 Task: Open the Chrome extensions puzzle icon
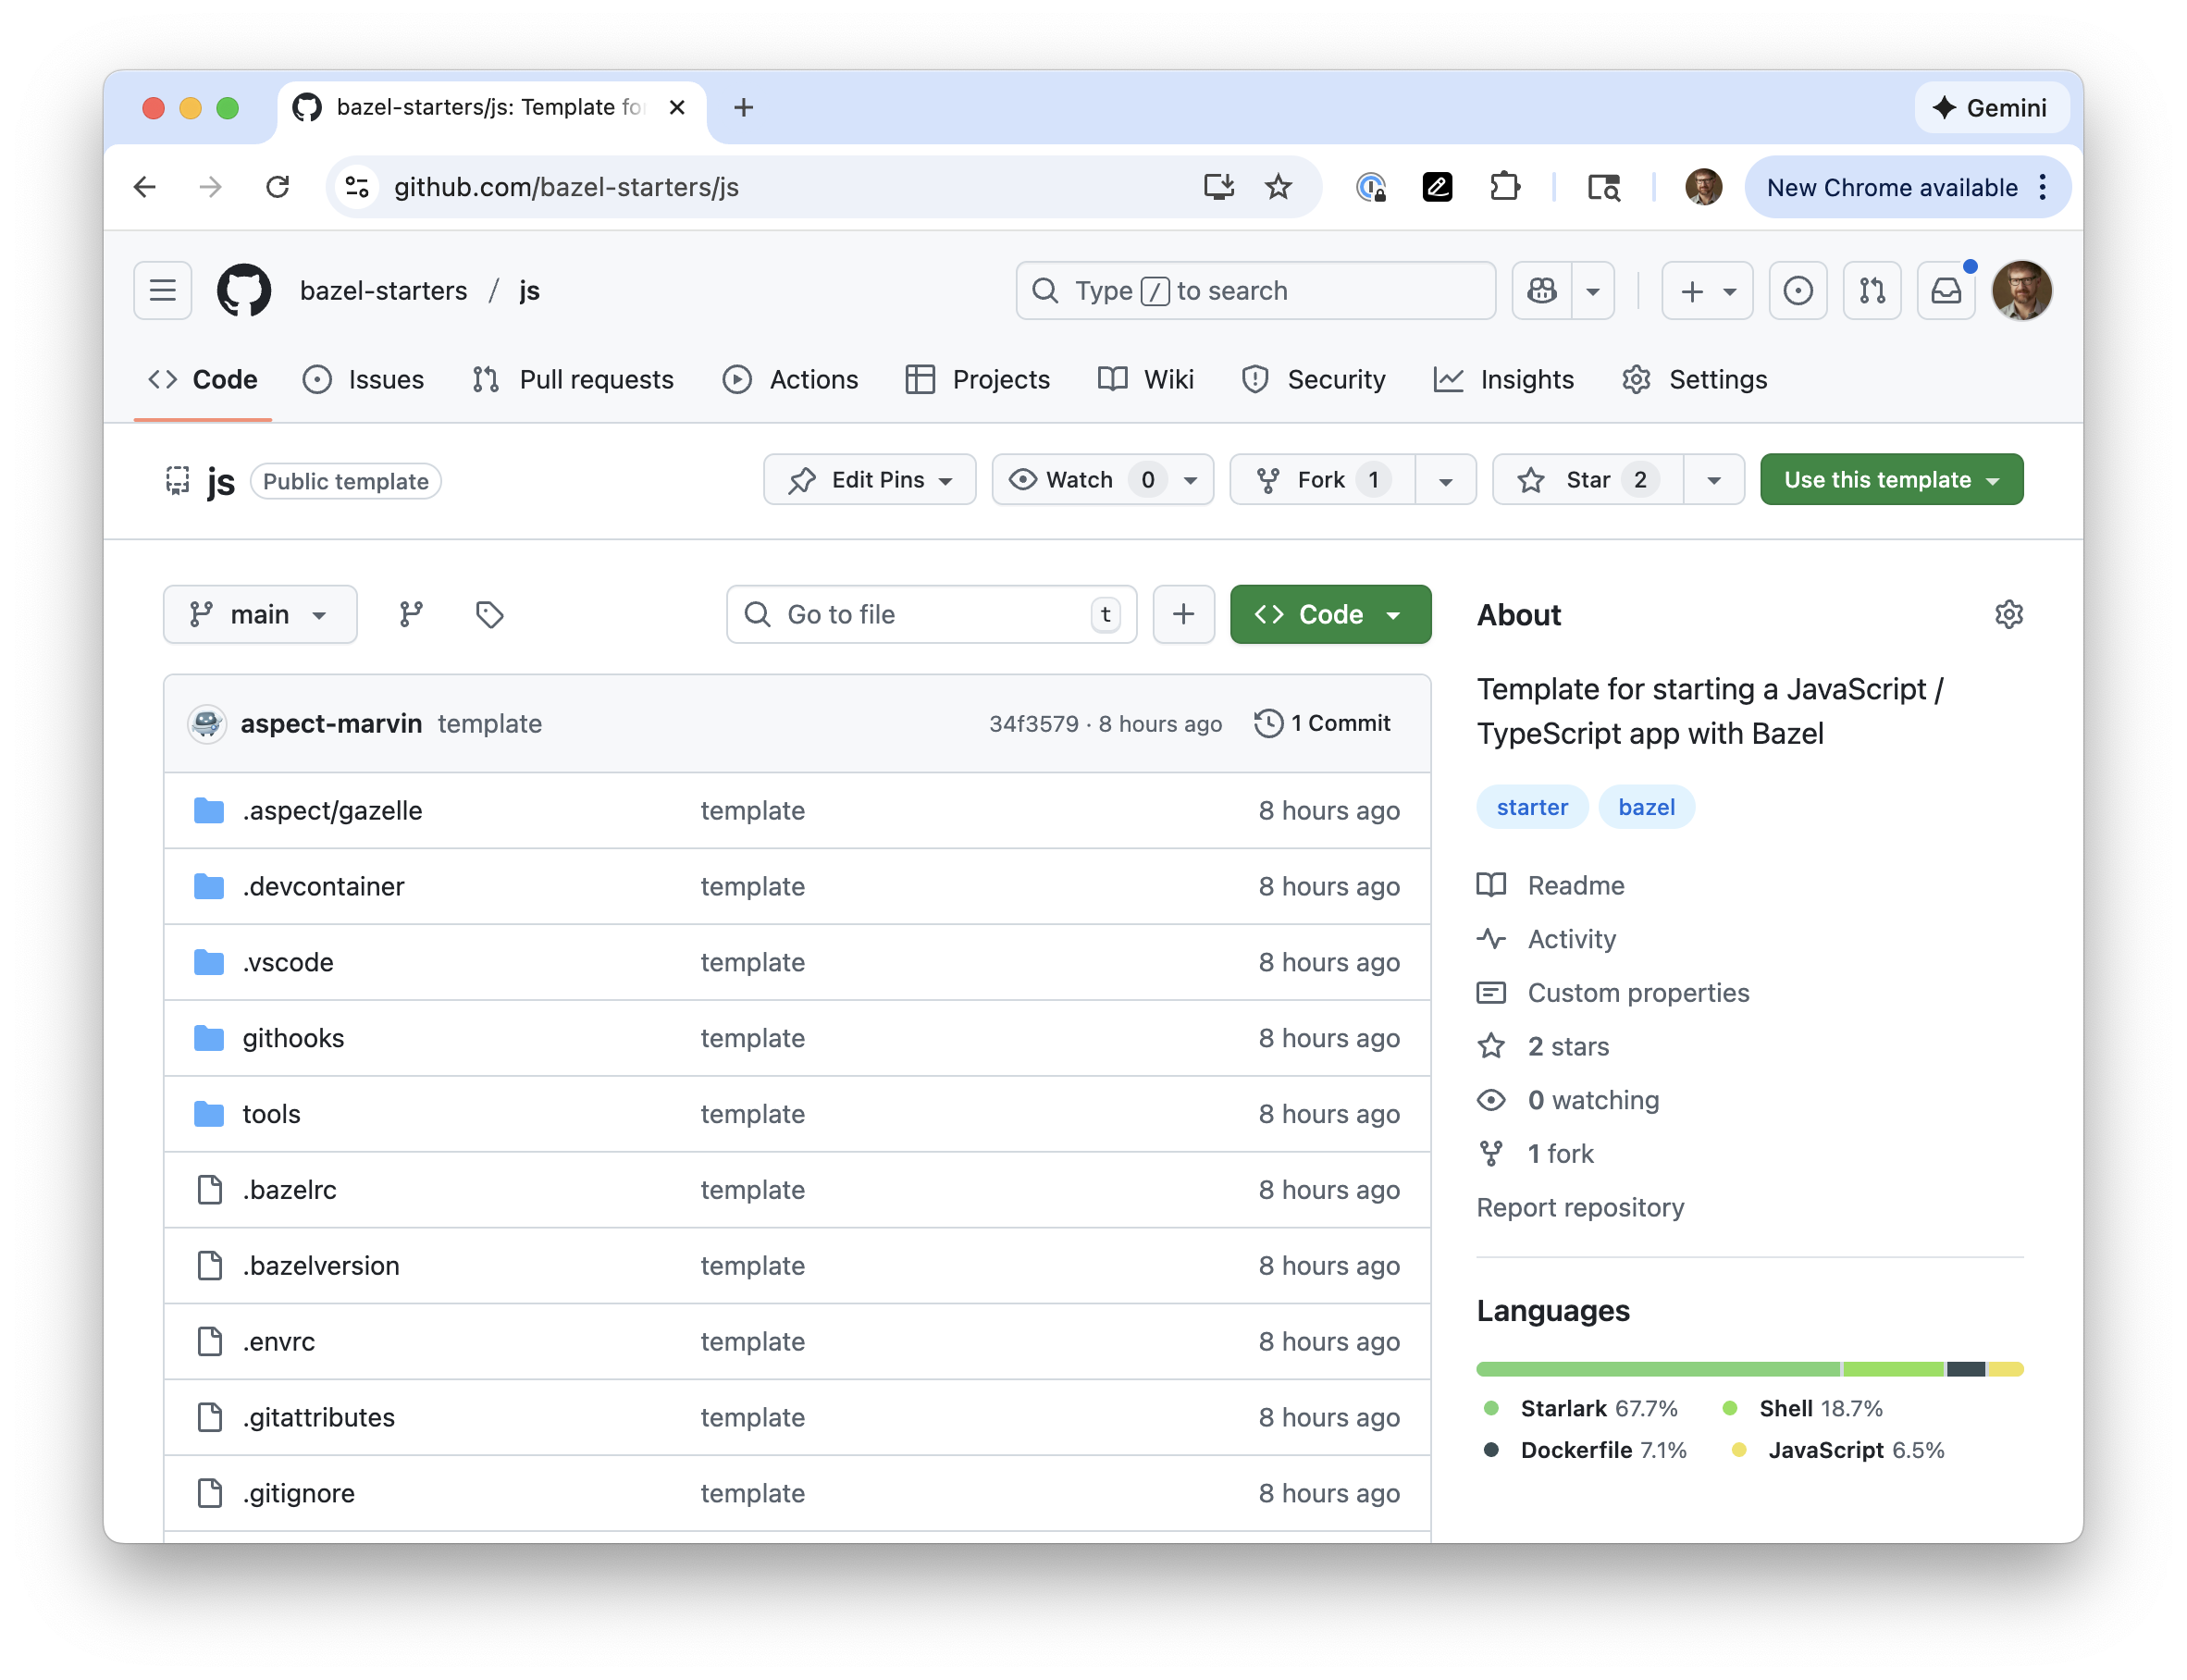(1504, 187)
